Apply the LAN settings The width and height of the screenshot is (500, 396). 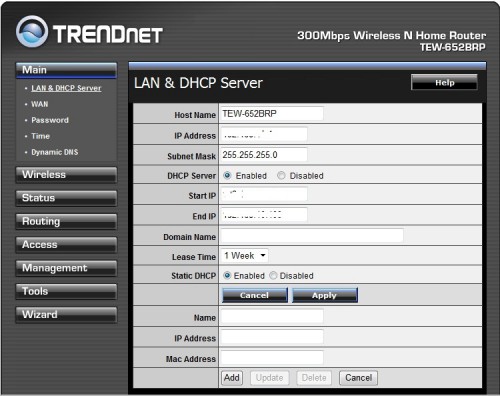[x=325, y=295]
